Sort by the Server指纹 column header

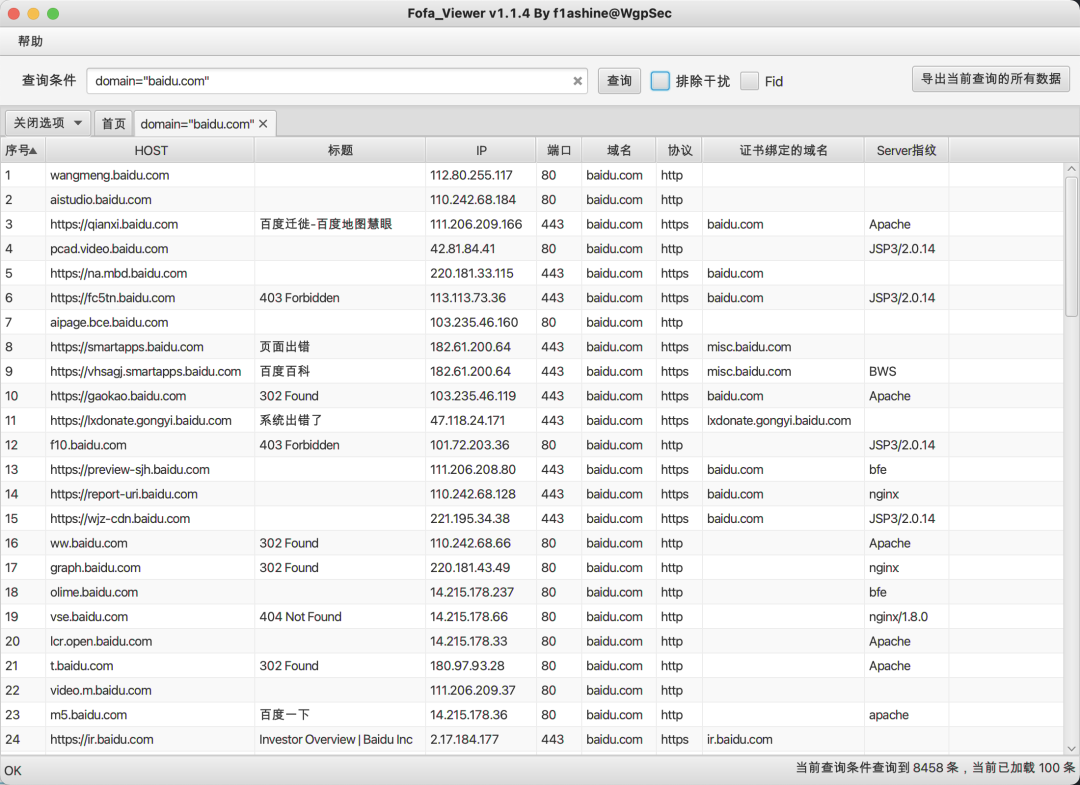click(x=906, y=150)
